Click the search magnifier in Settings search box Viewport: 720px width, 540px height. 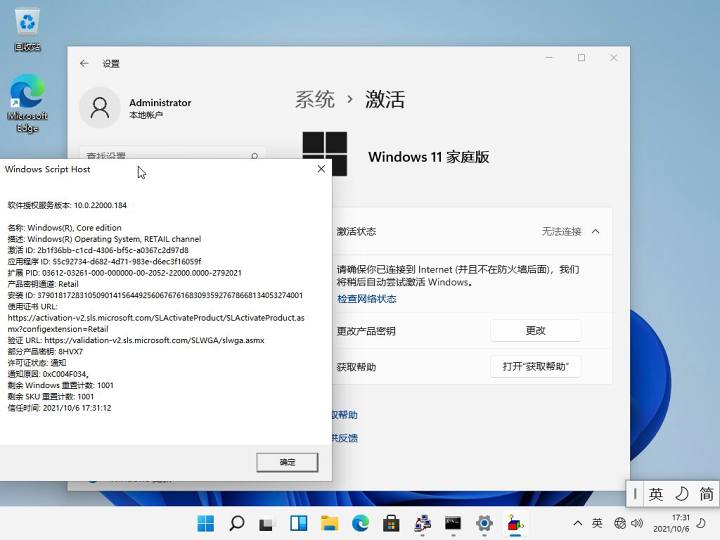255,156
